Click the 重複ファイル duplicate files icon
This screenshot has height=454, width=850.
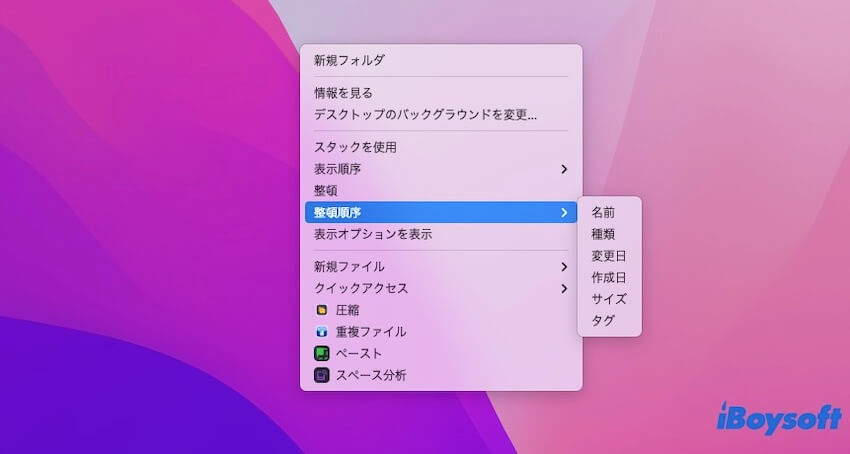[322, 332]
